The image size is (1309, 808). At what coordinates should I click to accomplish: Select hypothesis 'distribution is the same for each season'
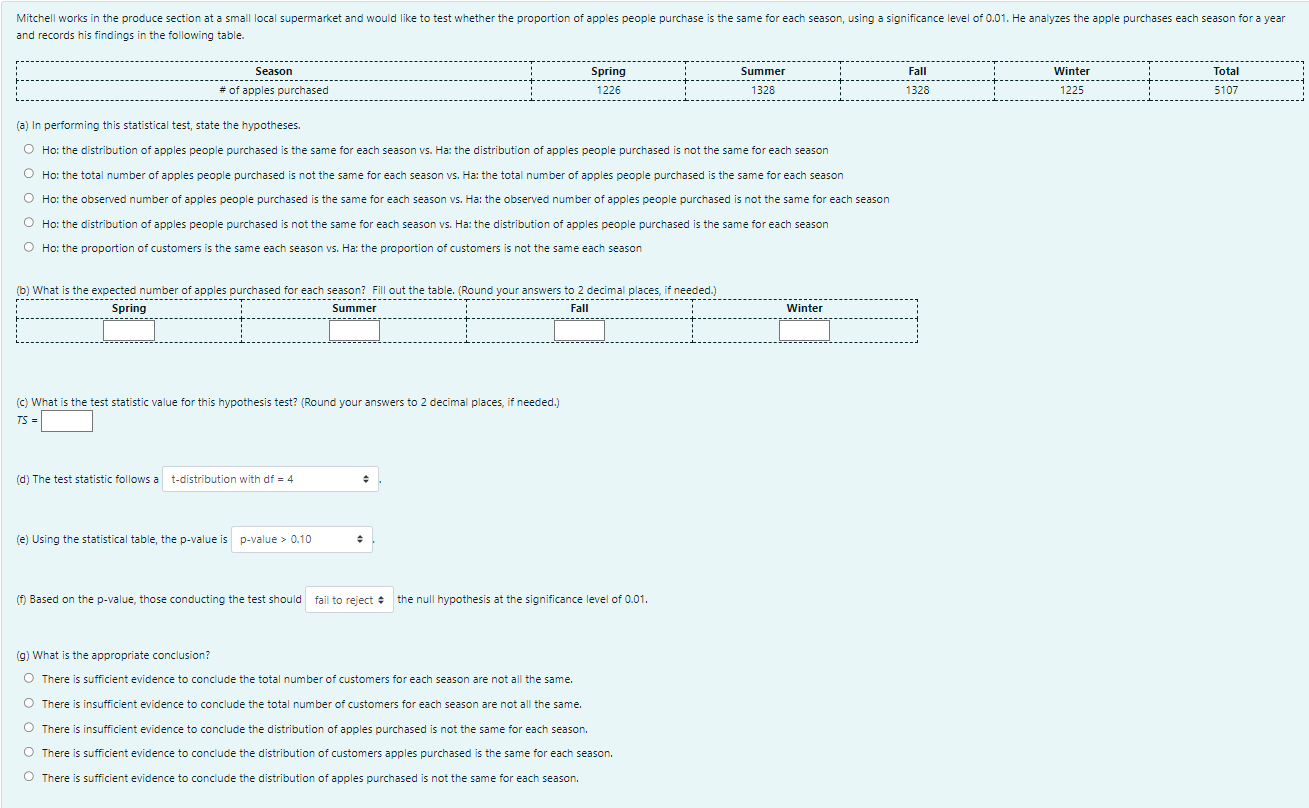click(x=30, y=150)
